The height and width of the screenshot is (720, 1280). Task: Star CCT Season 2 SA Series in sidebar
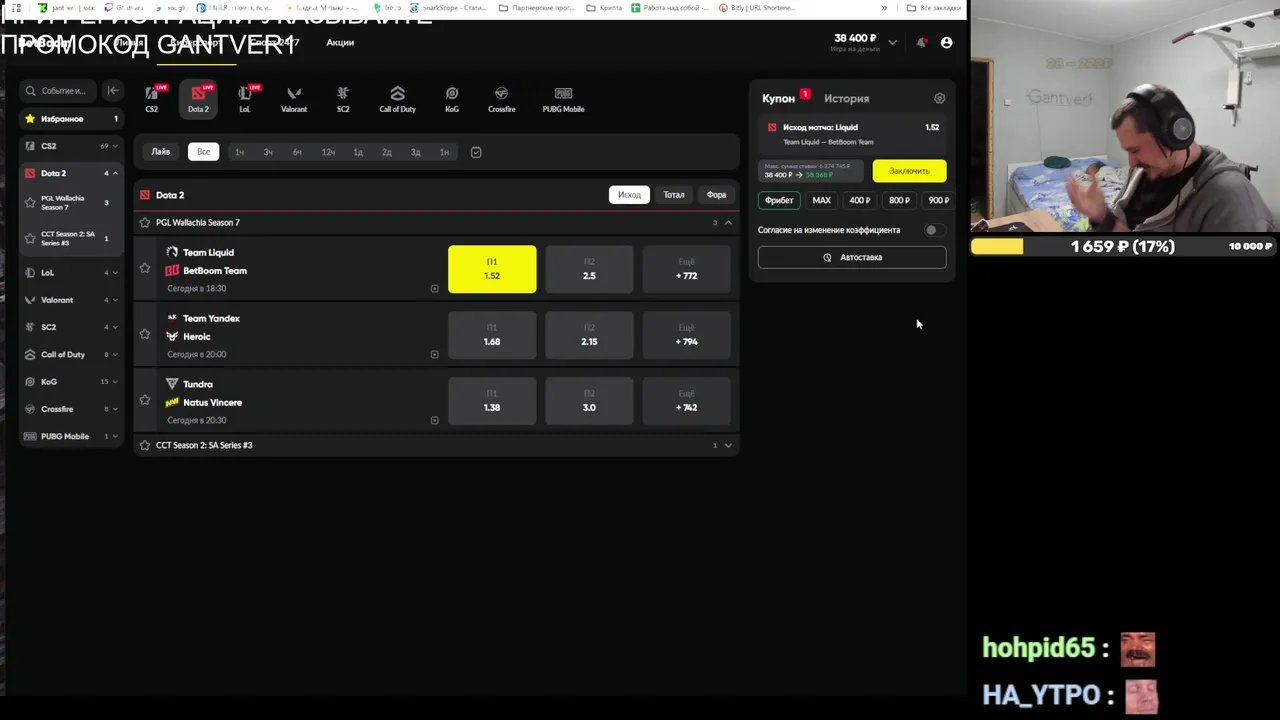click(x=30, y=238)
